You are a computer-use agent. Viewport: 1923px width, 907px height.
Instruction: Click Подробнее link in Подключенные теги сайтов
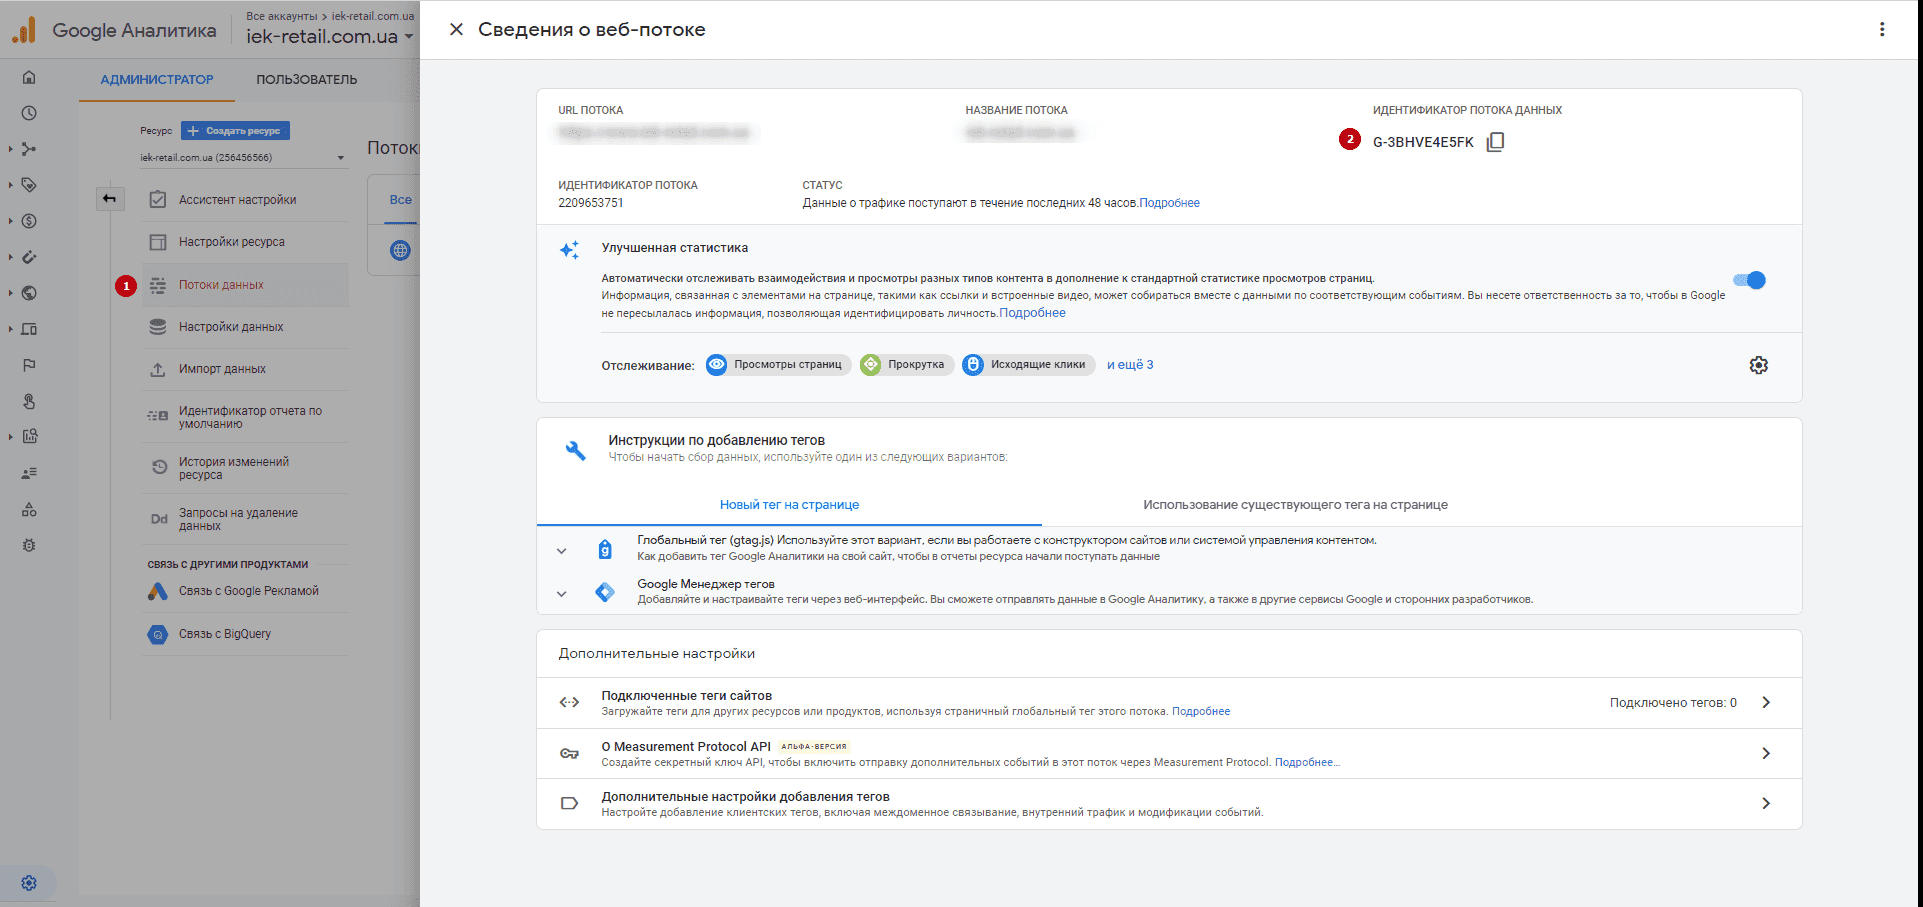point(1201,712)
